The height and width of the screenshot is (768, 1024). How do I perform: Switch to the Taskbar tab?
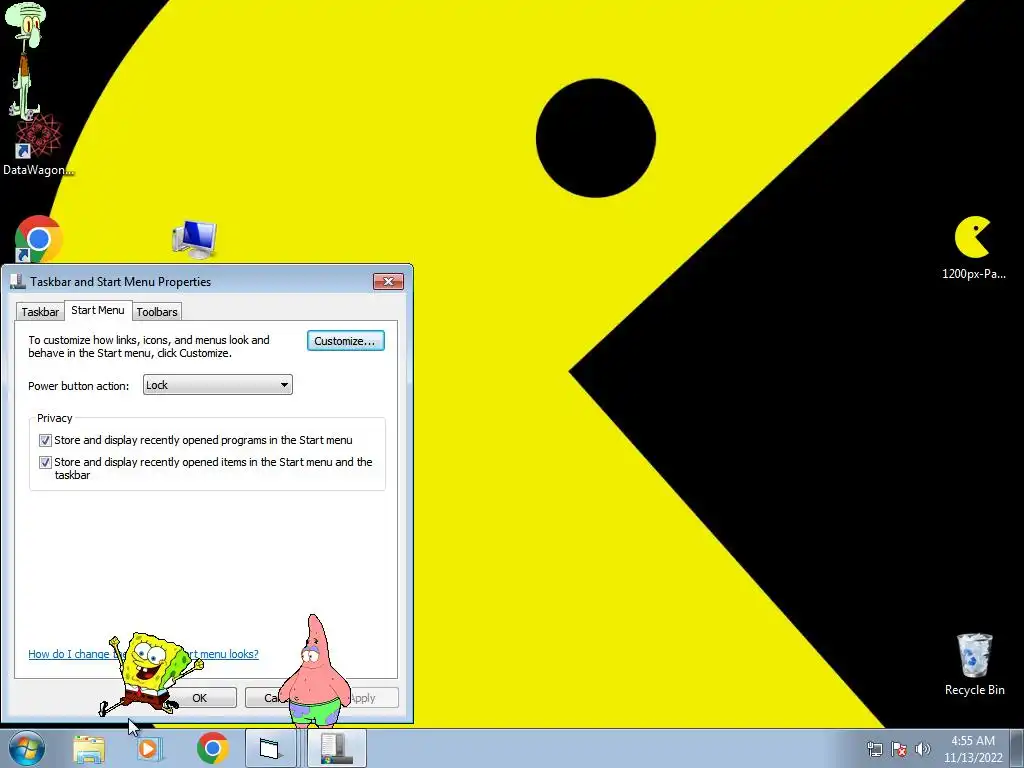coord(40,312)
